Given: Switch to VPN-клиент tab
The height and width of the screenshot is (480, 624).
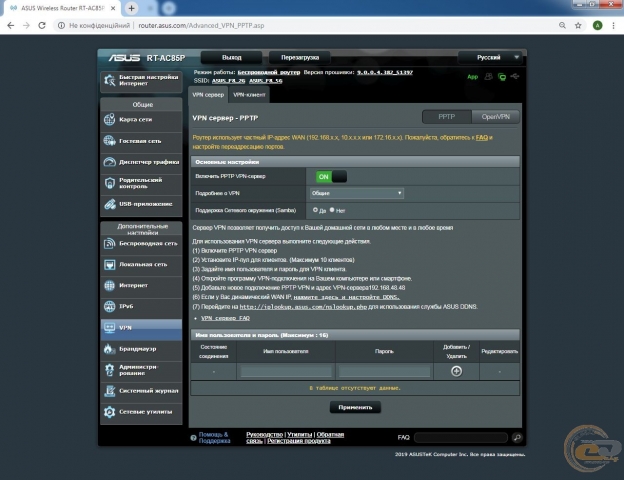Looking at the screenshot, I should pyautogui.click(x=249, y=95).
